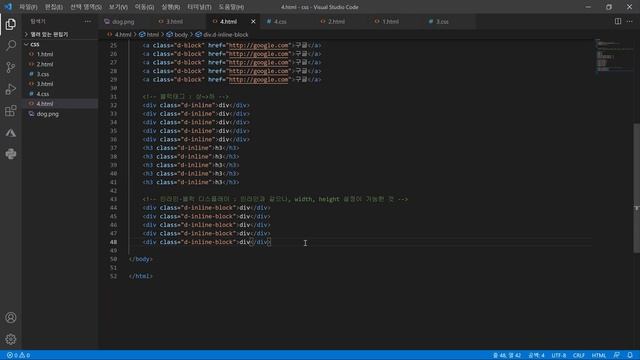The height and width of the screenshot is (360, 640).
Task: Click the feedback icon in status bar
Action: coord(616,355)
